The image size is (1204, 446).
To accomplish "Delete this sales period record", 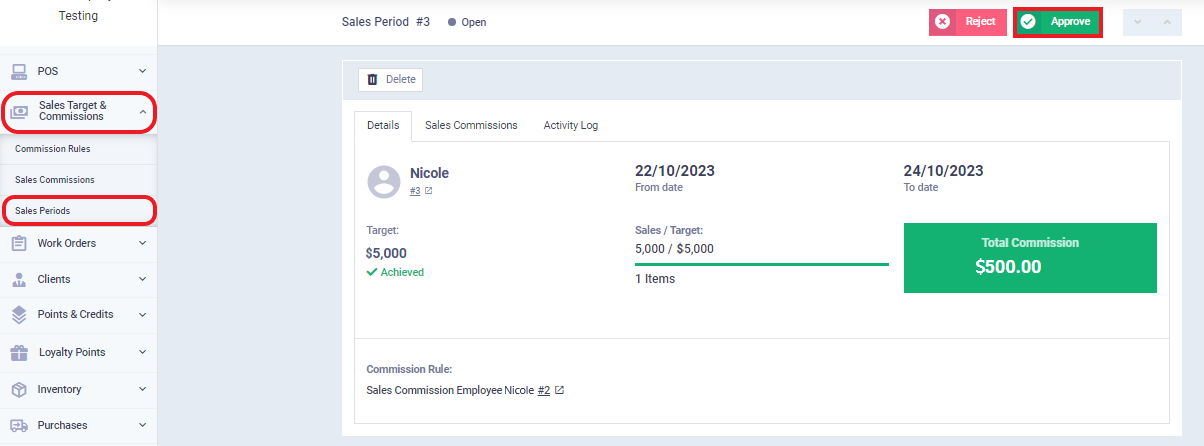I will (390, 79).
